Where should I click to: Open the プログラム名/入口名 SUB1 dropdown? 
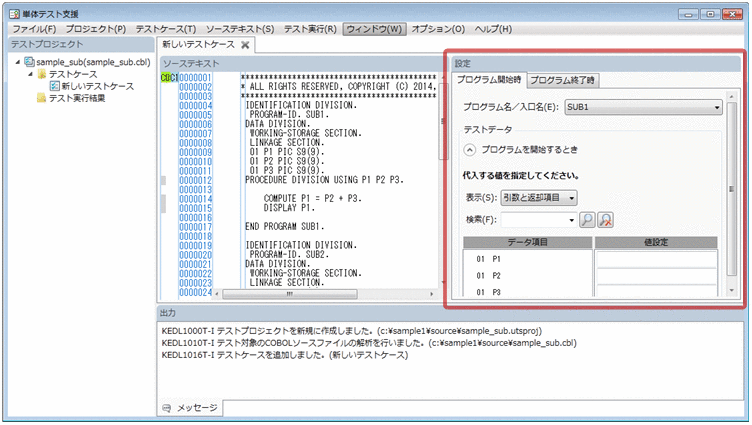(643, 107)
